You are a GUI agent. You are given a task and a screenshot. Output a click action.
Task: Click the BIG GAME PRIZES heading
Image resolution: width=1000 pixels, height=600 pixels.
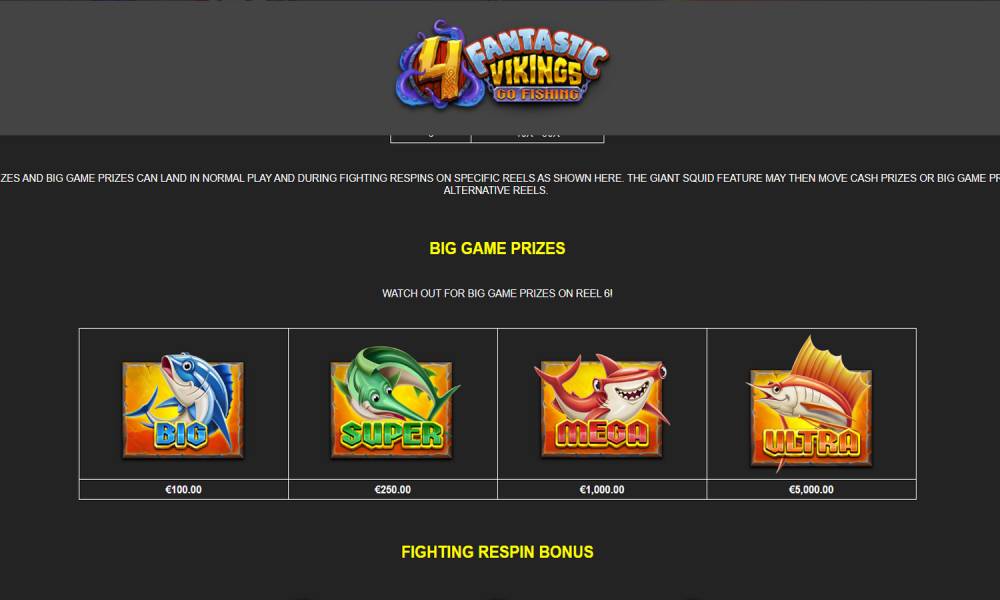coord(497,248)
